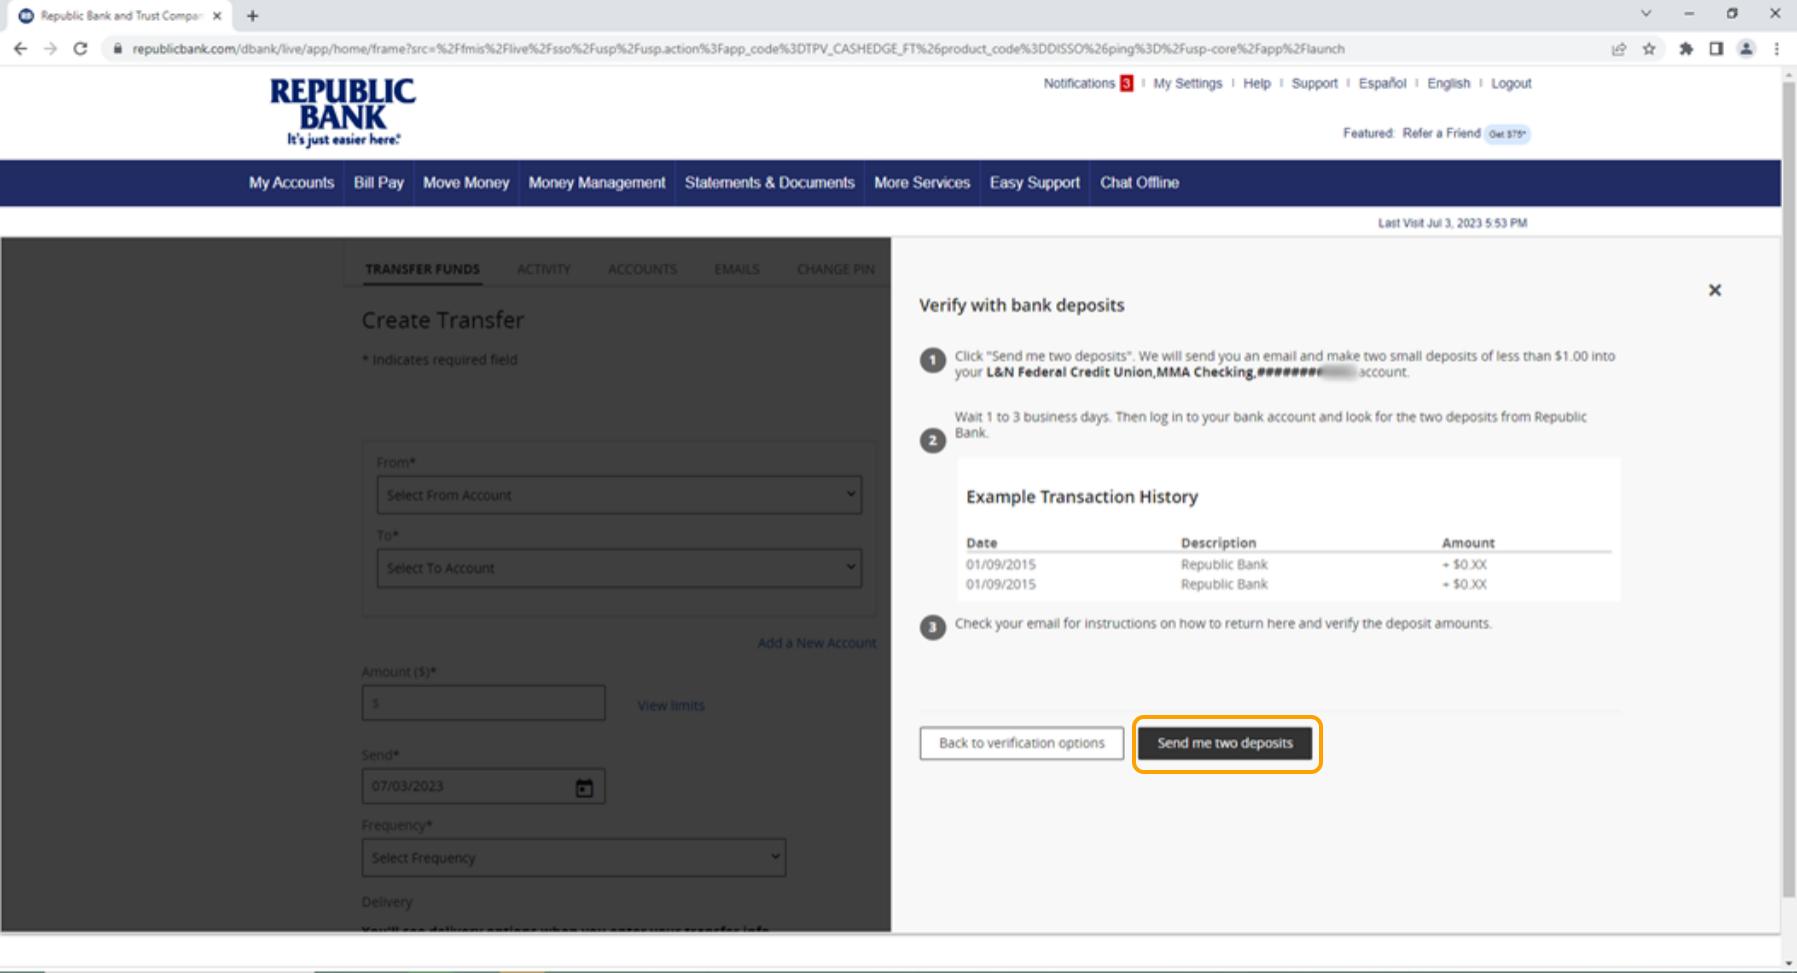1797x973 pixels.
Task: Bookmark page with star icon
Action: [x=1649, y=49]
